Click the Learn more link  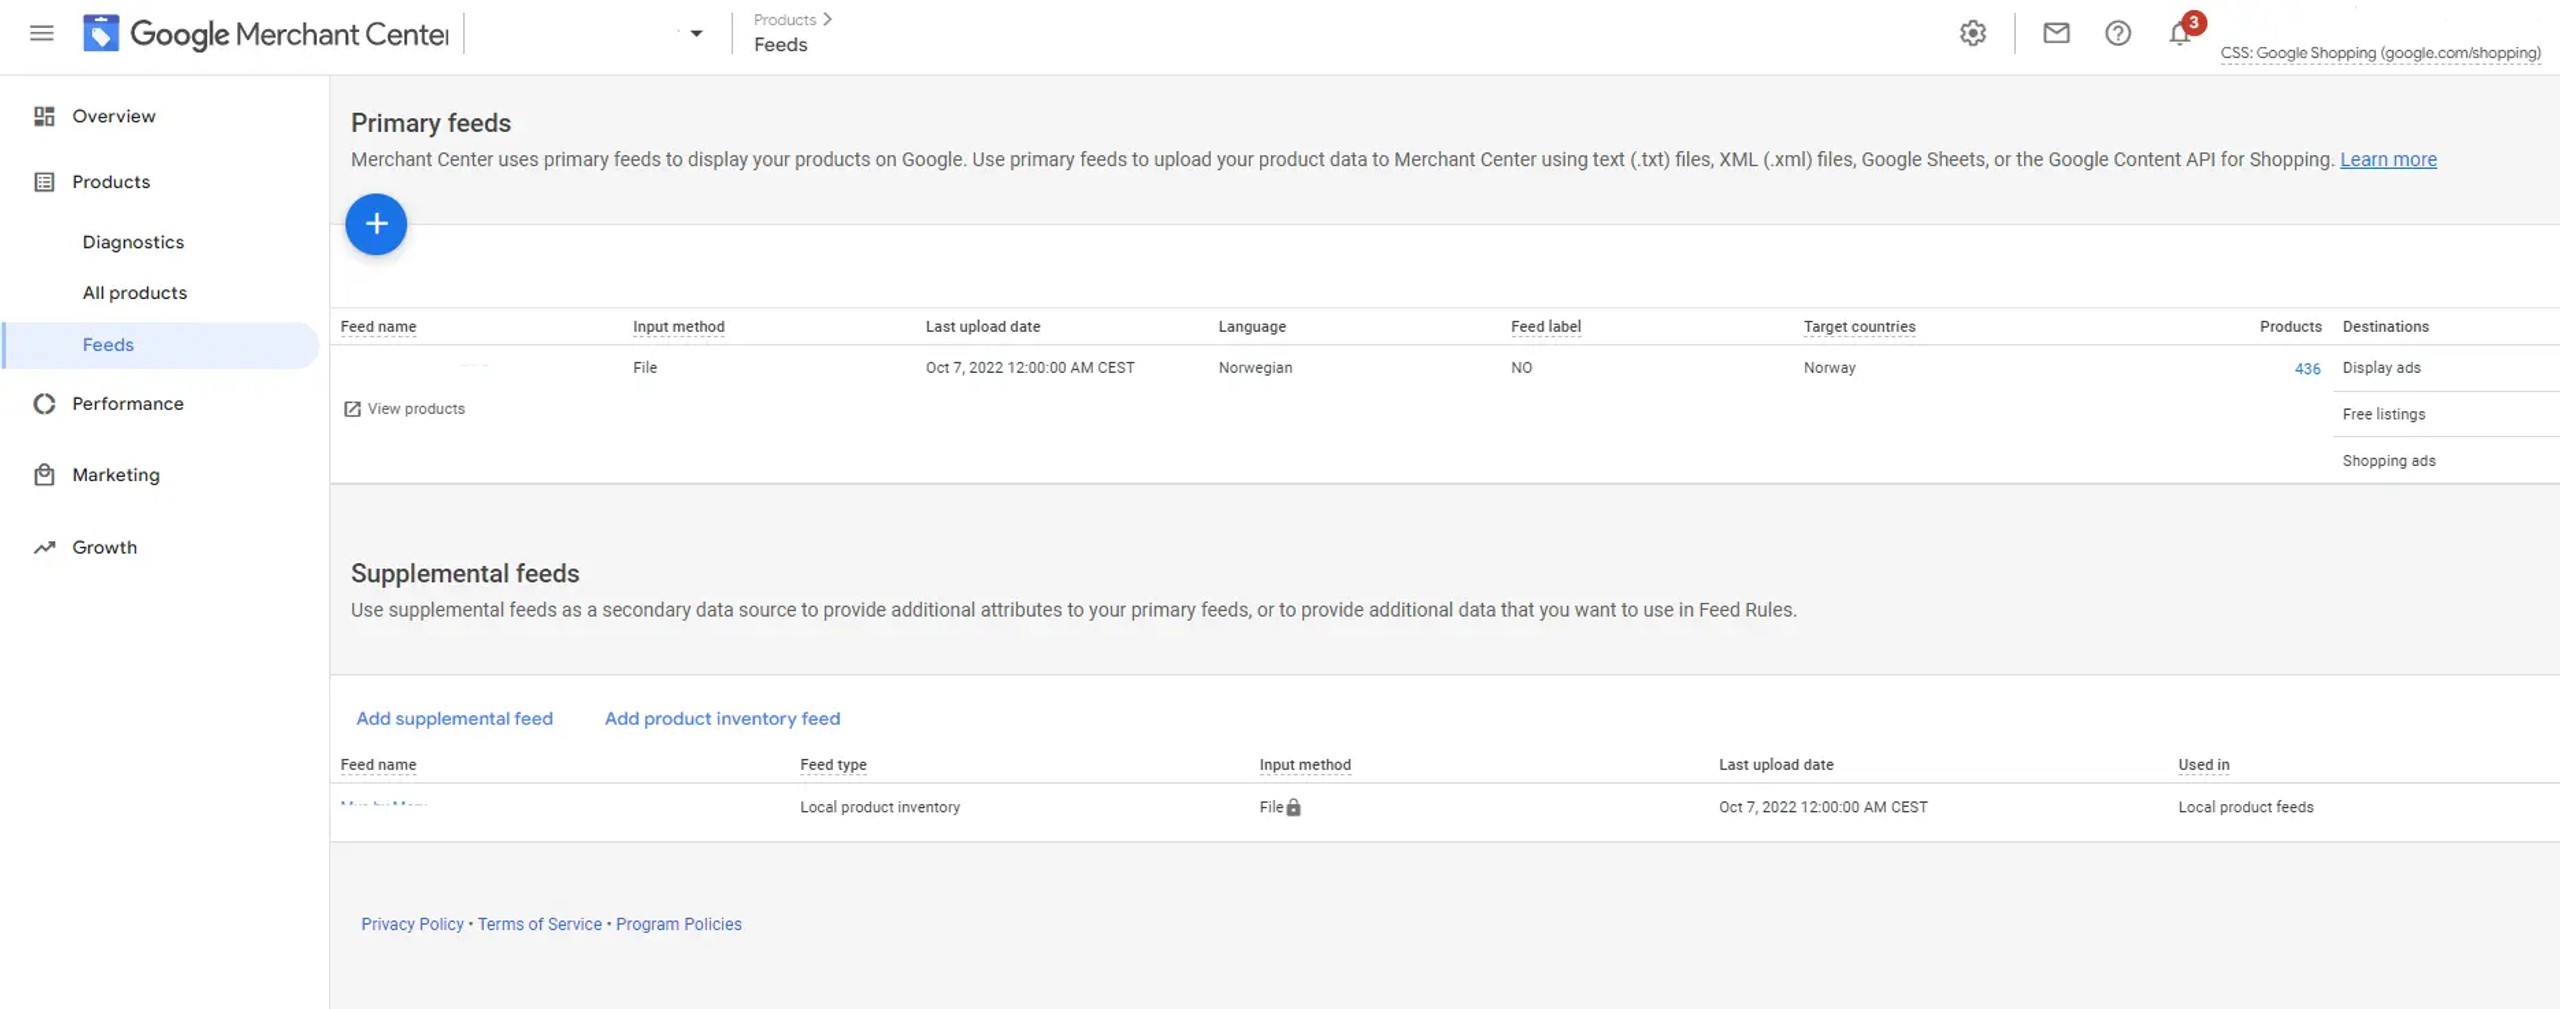2388,160
